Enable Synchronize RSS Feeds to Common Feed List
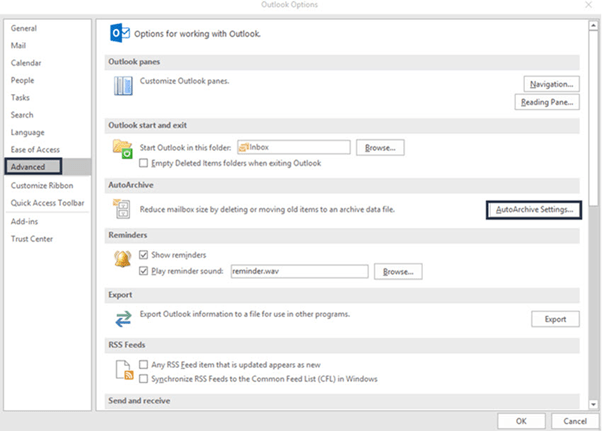This screenshot has height=431, width=602. coord(145,380)
